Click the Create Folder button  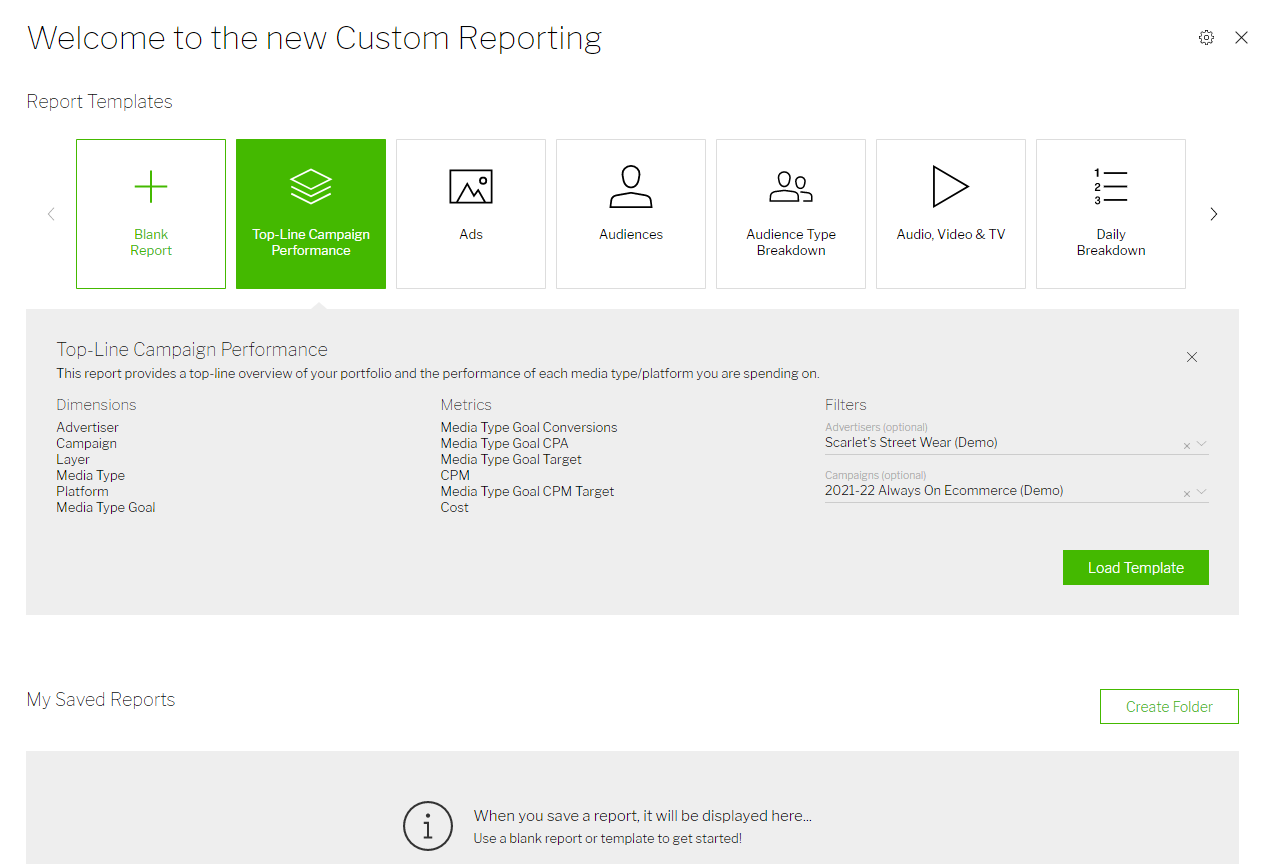click(x=1169, y=706)
